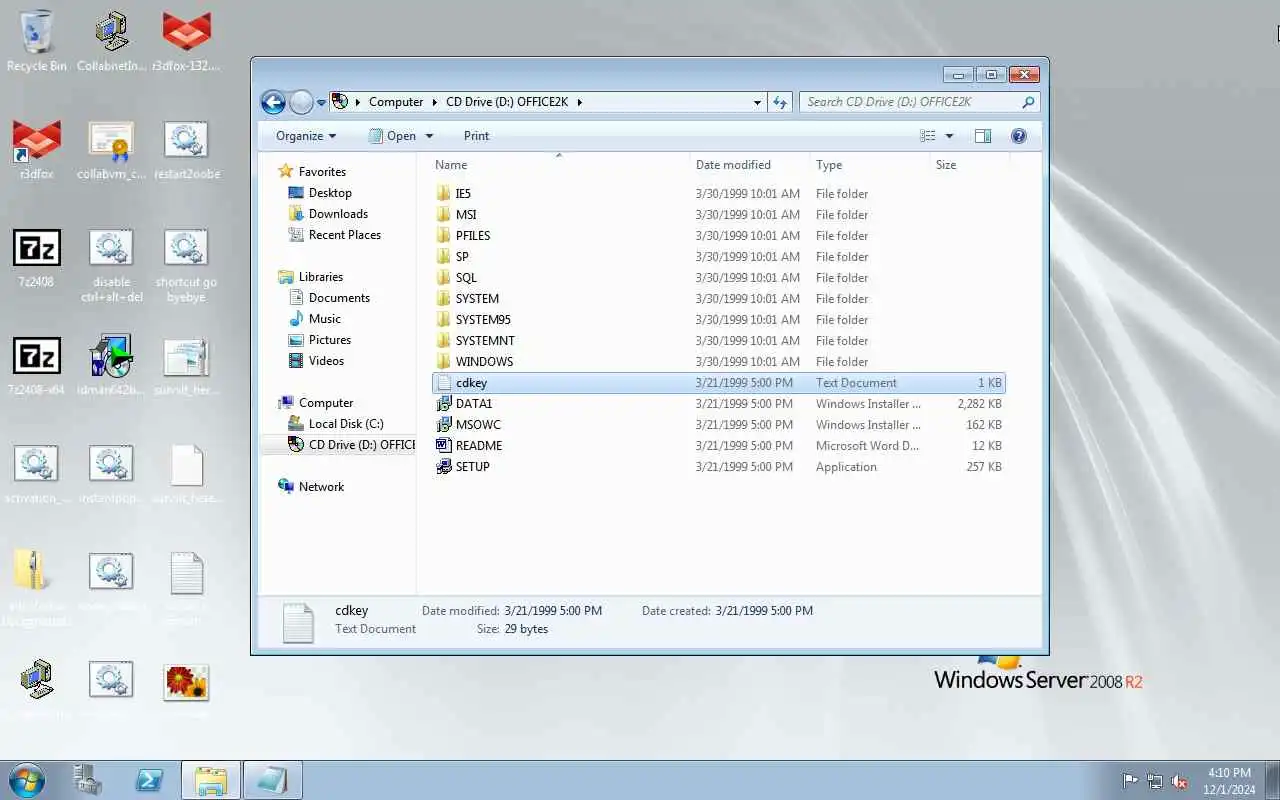
Task: Open the Organize menu
Action: click(x=306, y=136)
